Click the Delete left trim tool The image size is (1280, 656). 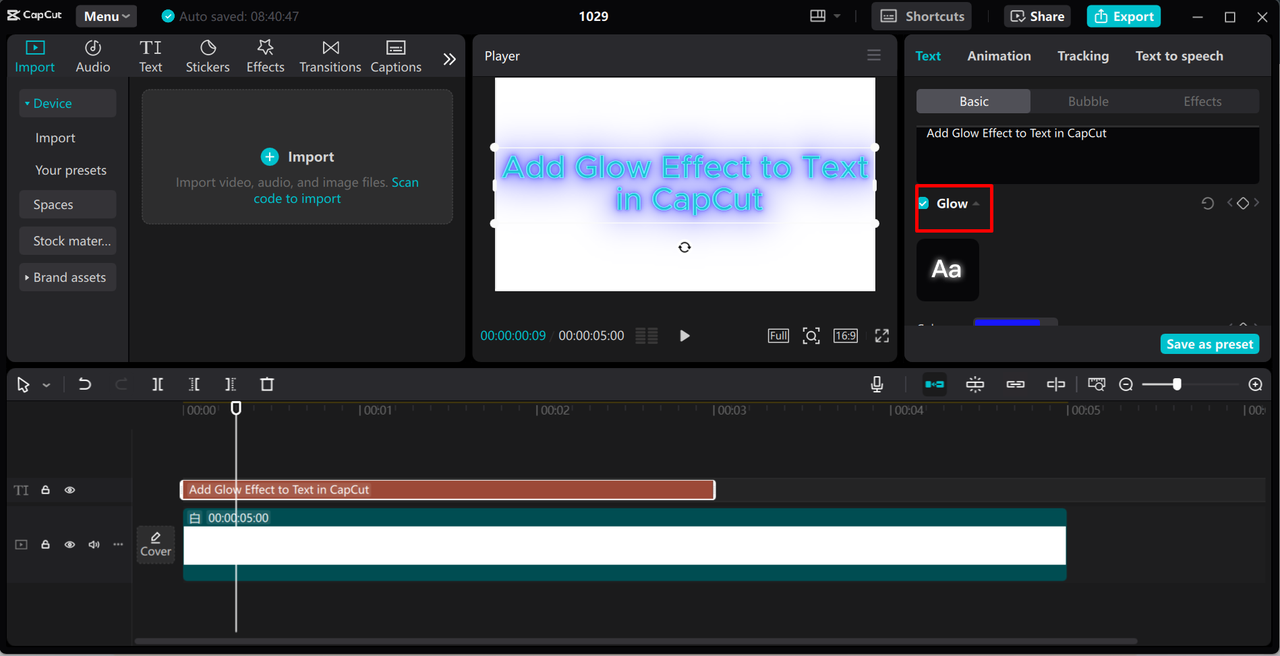tap(194, 384)
